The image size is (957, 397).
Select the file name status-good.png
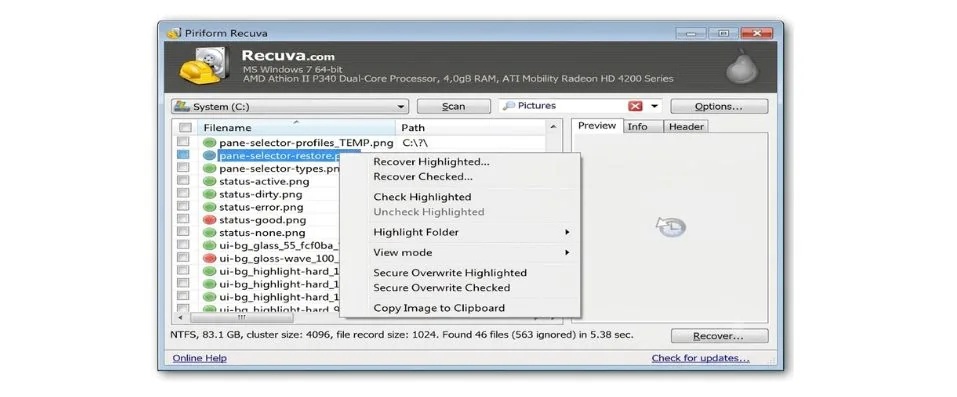click(x=262, y=220)
